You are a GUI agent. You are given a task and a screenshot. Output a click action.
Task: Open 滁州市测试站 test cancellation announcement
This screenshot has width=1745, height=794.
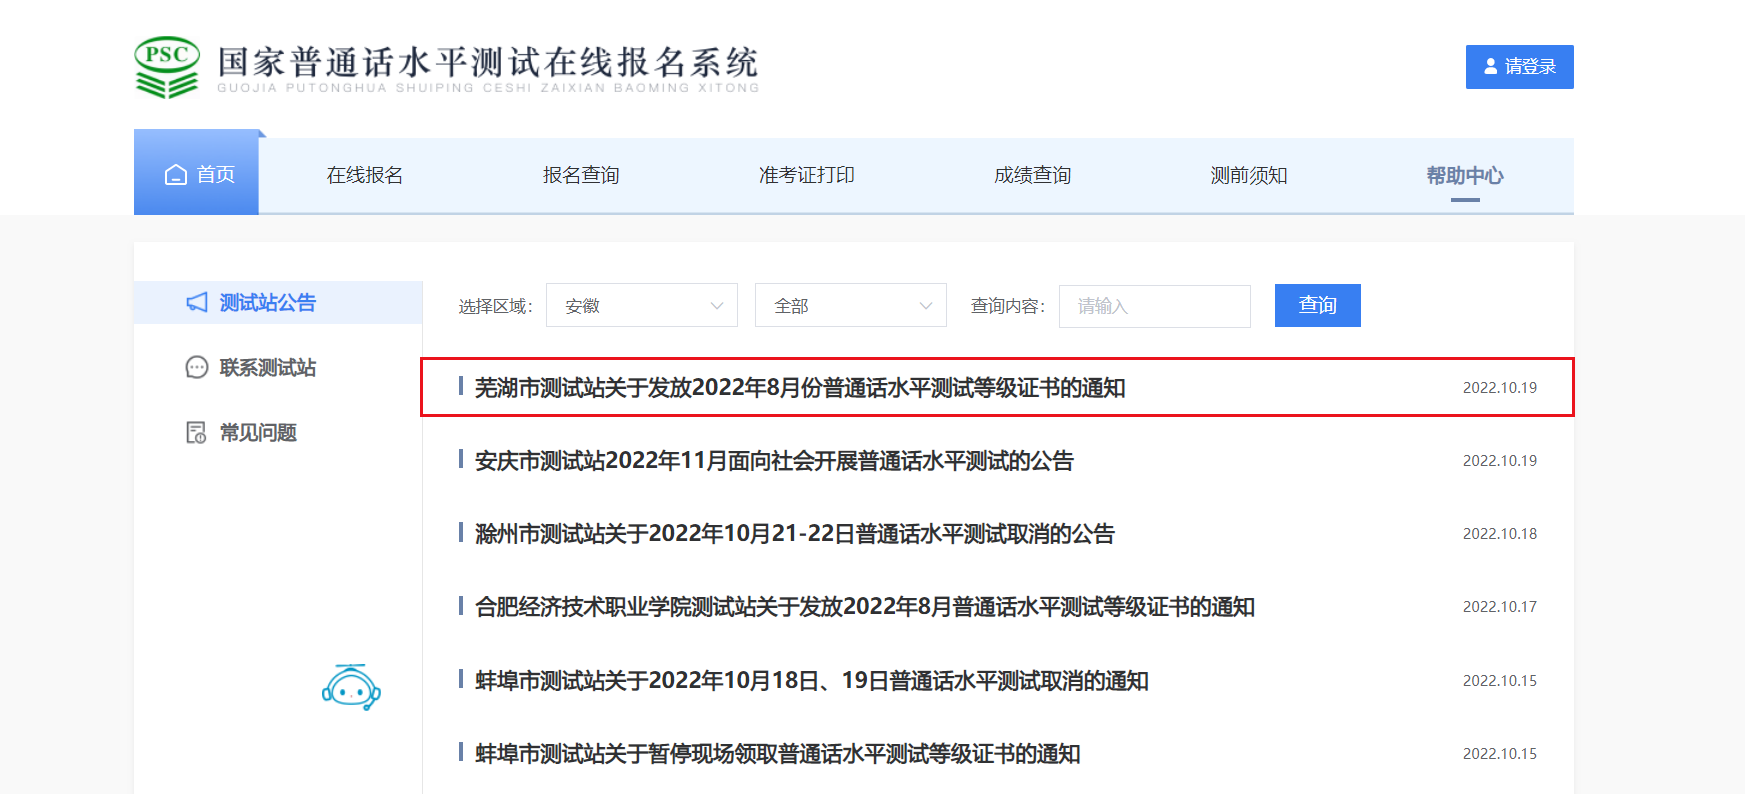click(795, 534)
